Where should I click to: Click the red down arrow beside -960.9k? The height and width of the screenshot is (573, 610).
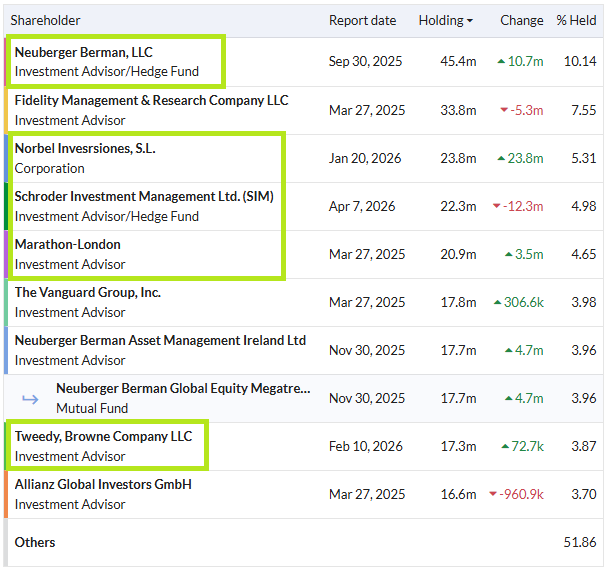pyautogui.click(x=493, y=494)
